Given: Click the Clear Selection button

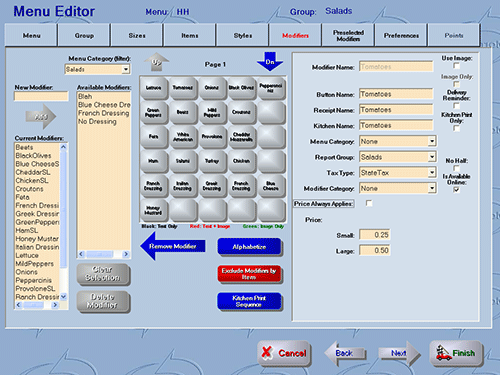Looking at the screenshot, I should (103, 274).
